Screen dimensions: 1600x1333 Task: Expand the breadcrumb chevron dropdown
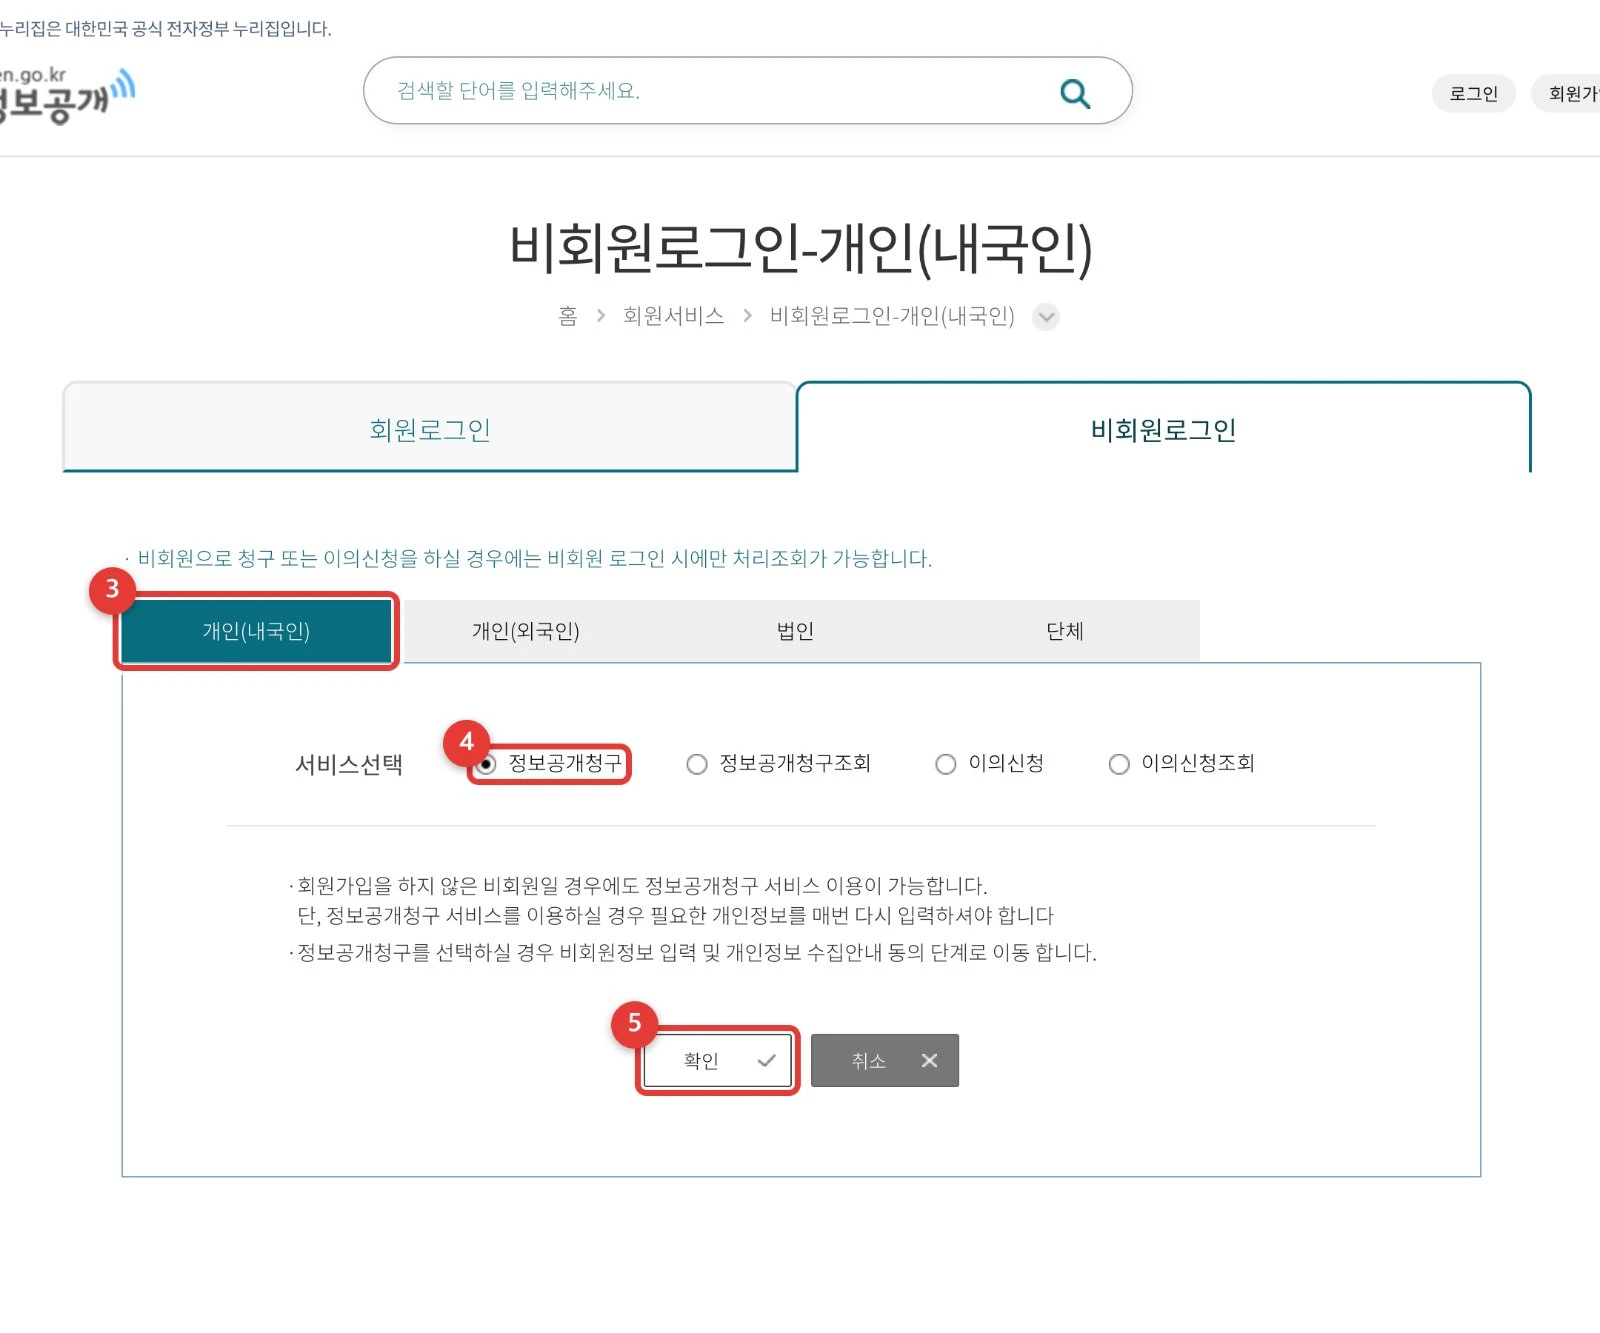[1046, 317]
